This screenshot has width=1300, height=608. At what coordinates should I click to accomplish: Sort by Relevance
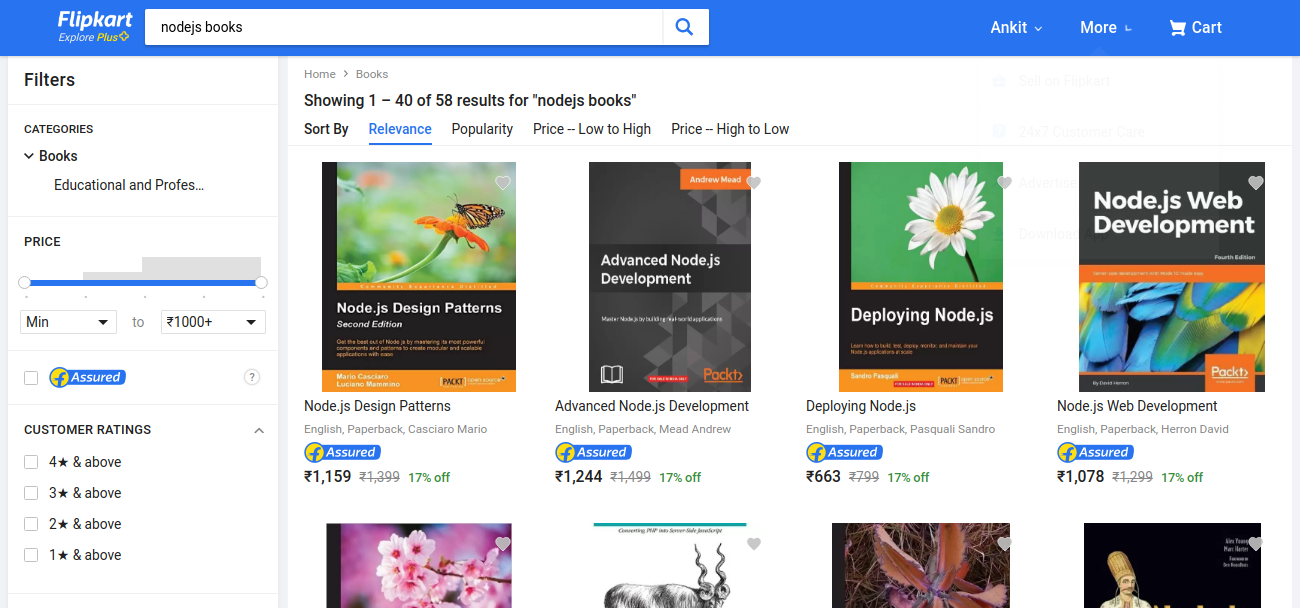(x=400, y=129)
